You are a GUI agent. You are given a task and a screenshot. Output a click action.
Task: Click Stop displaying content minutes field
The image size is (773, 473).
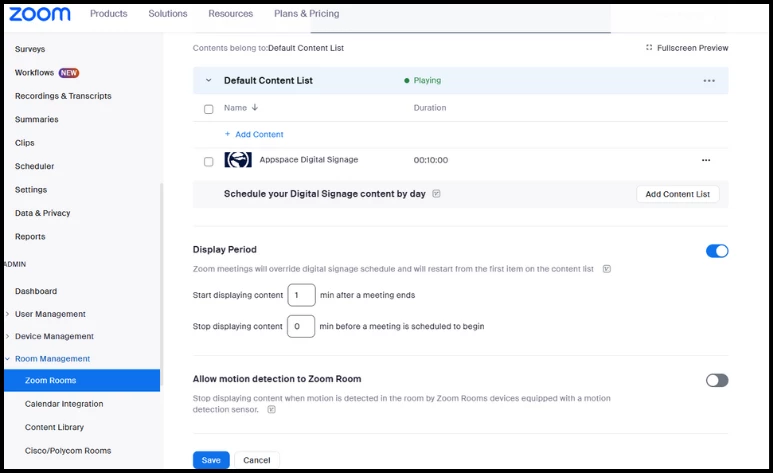(x=301, y=326)
